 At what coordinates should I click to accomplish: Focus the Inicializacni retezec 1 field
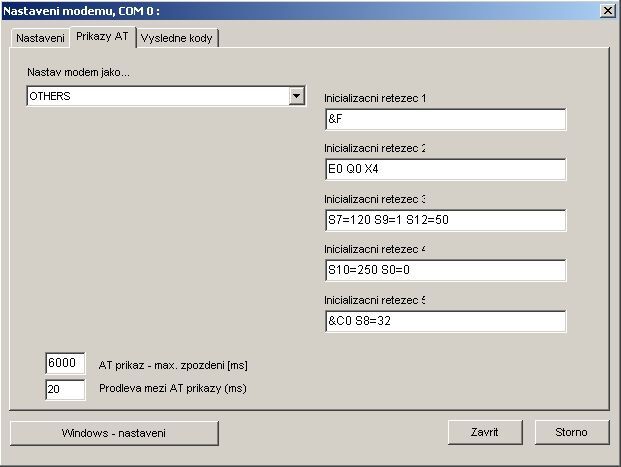tap(445, 120)
